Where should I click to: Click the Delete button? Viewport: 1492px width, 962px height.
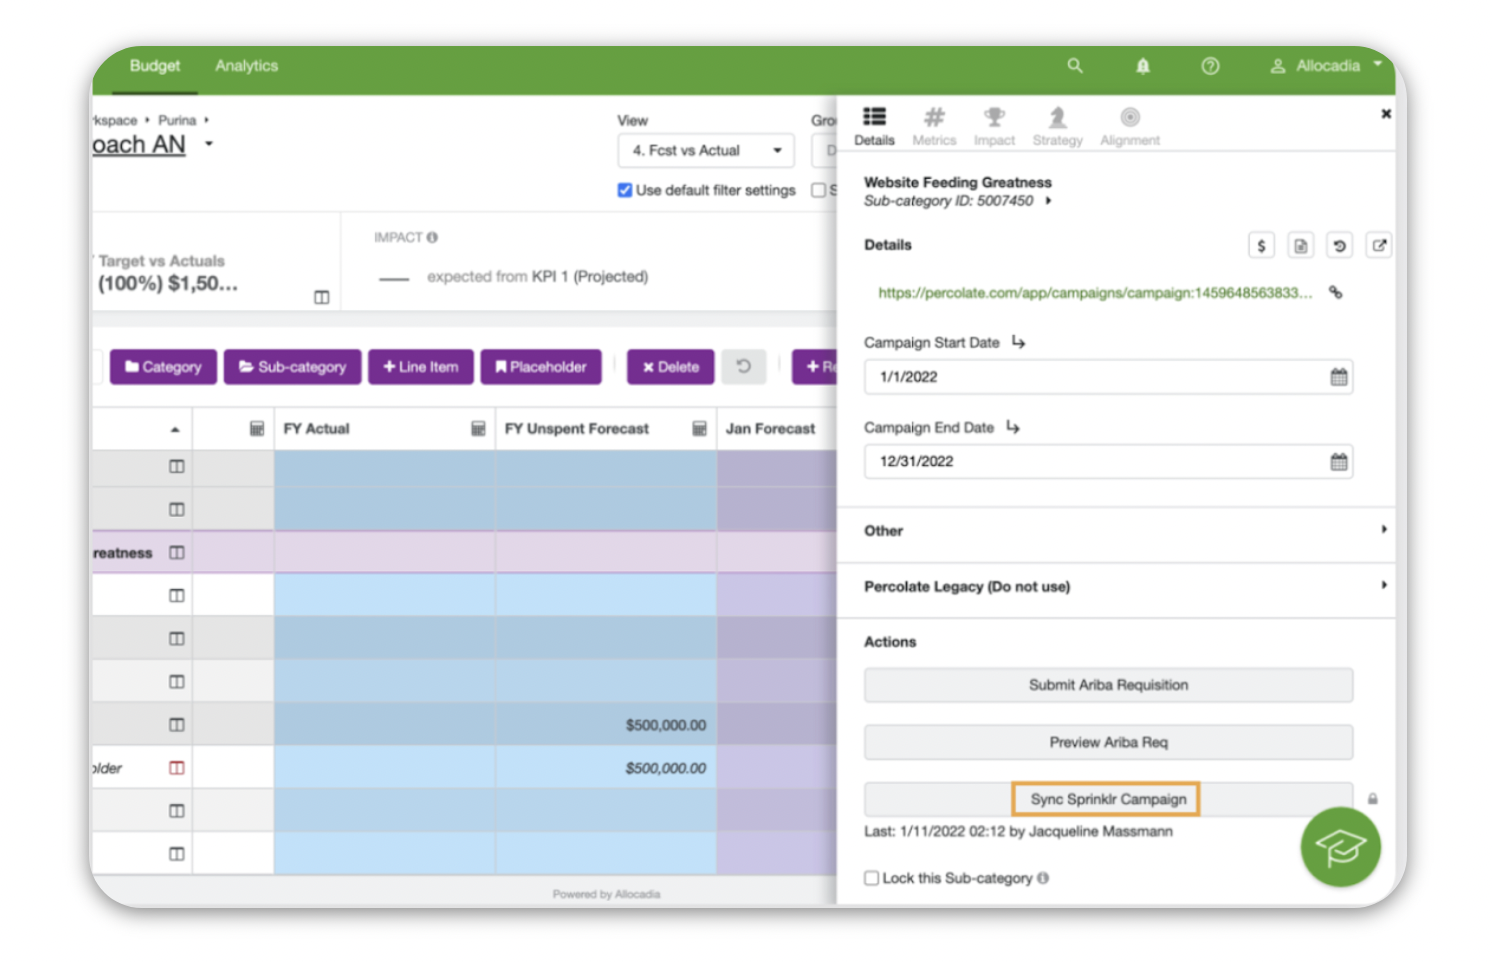671,367
